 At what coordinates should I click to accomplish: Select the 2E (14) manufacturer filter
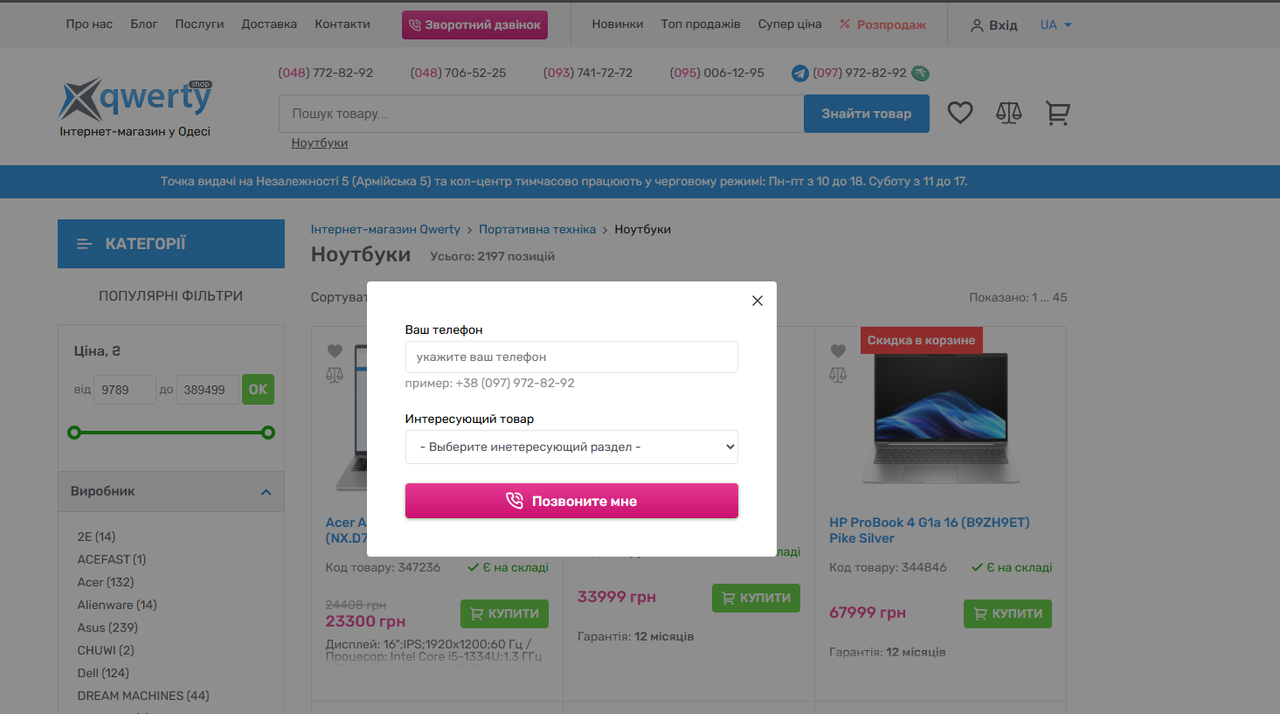pos(96,537)
